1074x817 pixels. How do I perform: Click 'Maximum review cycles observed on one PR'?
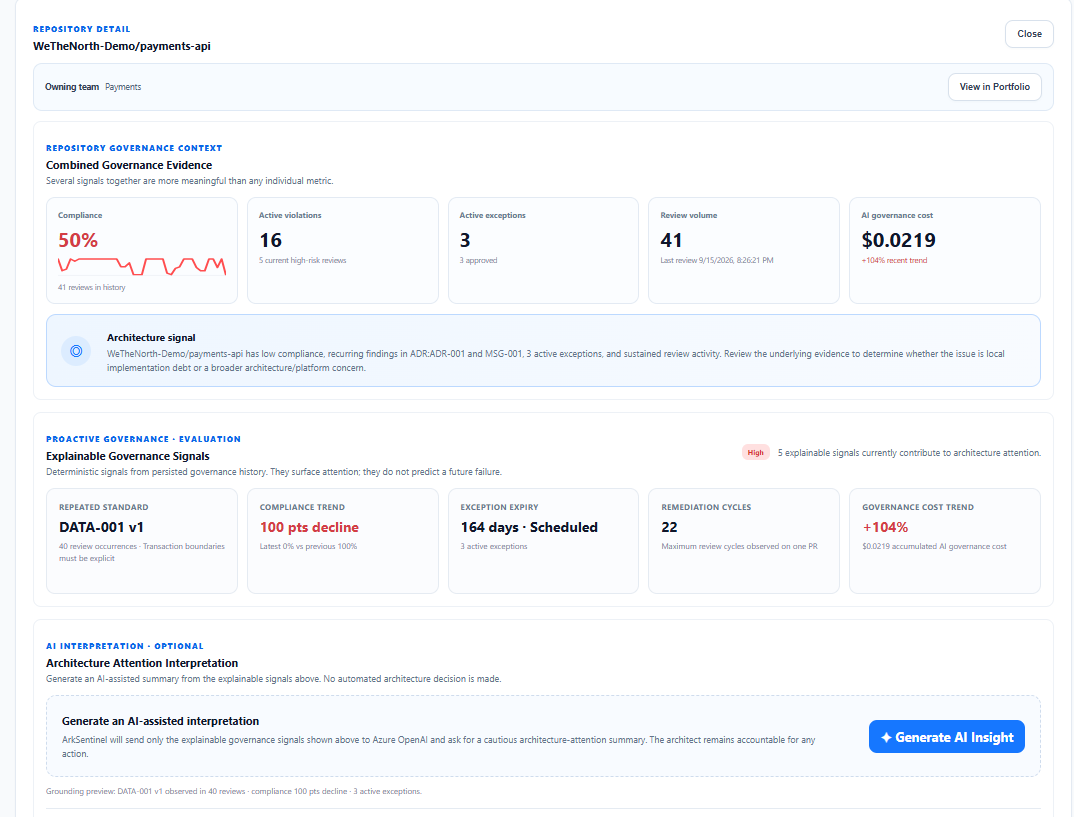pyautogui.click(x=740, y=546)
